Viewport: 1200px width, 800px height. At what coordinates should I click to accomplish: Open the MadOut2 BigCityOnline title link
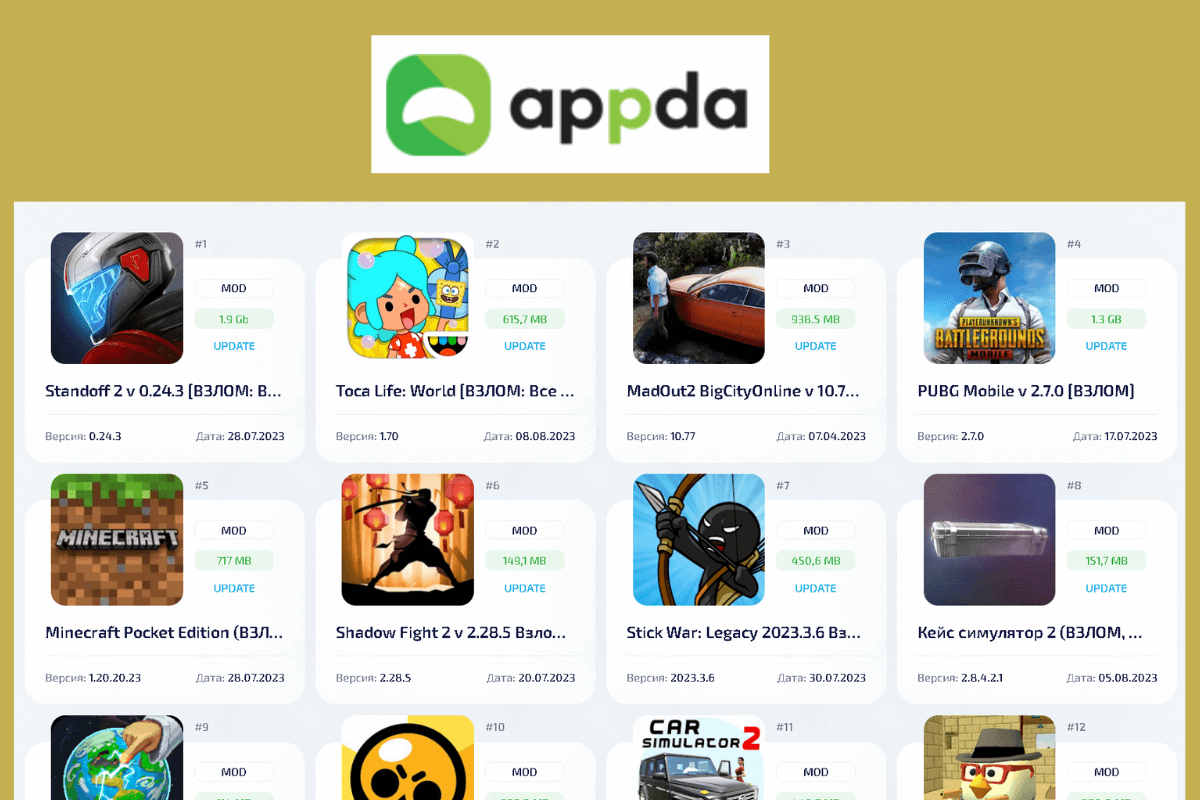(743, 391)
